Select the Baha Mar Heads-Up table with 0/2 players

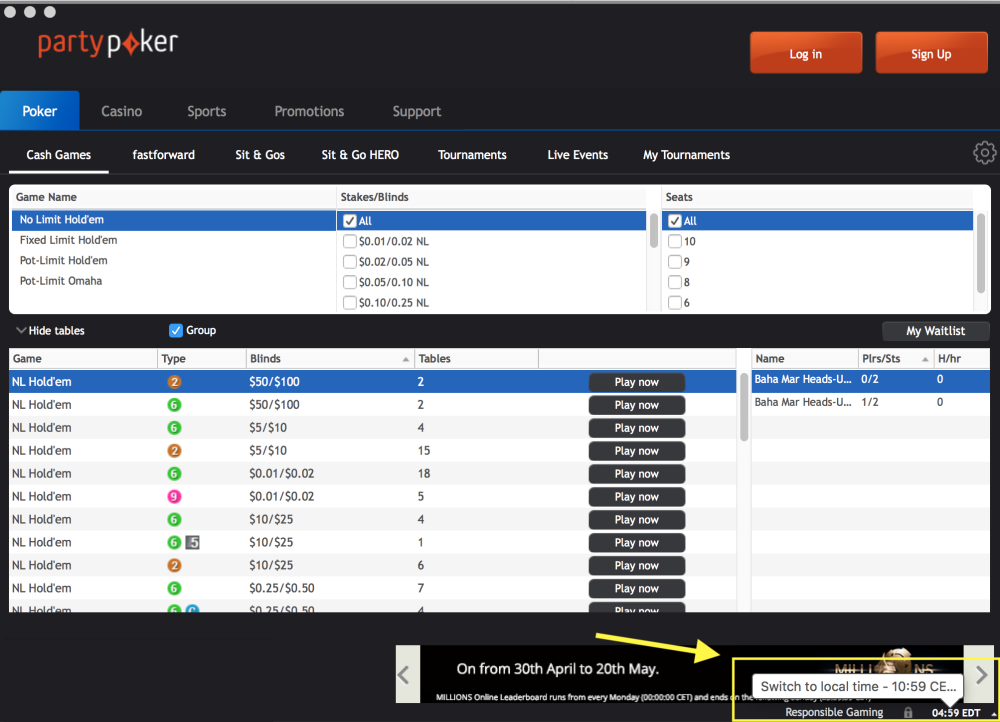tap(871, 379)
